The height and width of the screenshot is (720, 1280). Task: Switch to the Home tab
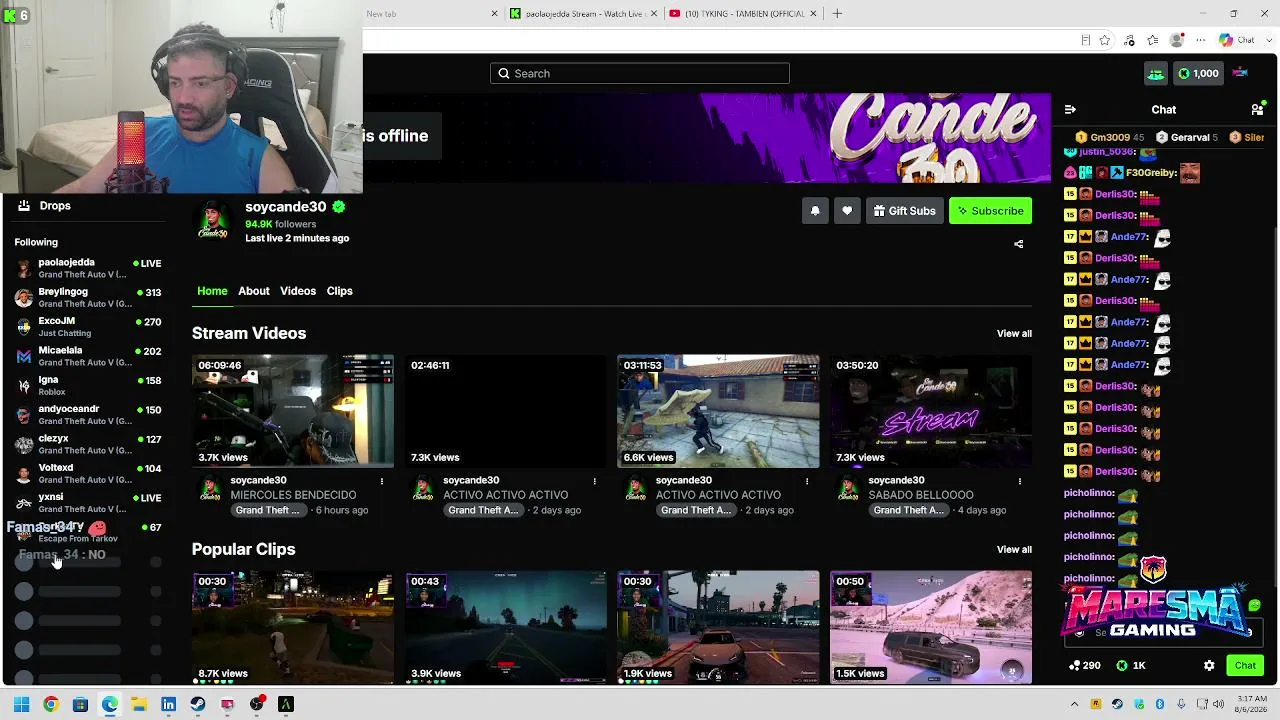[x=212, y=291]
